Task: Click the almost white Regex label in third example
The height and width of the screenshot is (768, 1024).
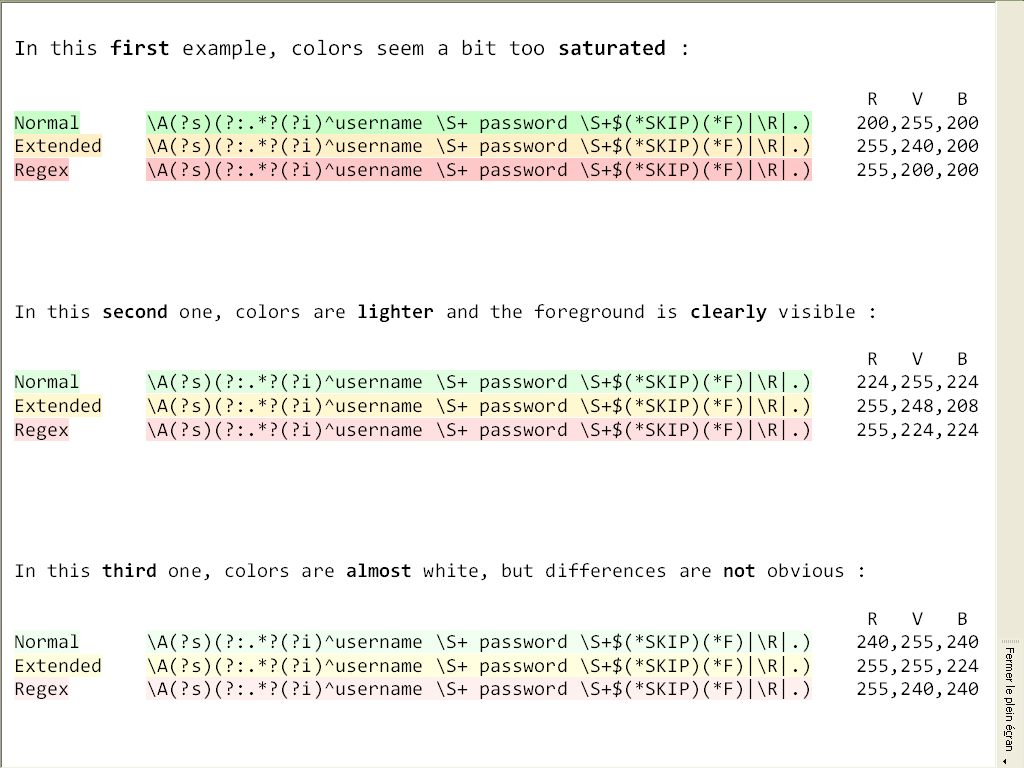Action: [41, 689]
